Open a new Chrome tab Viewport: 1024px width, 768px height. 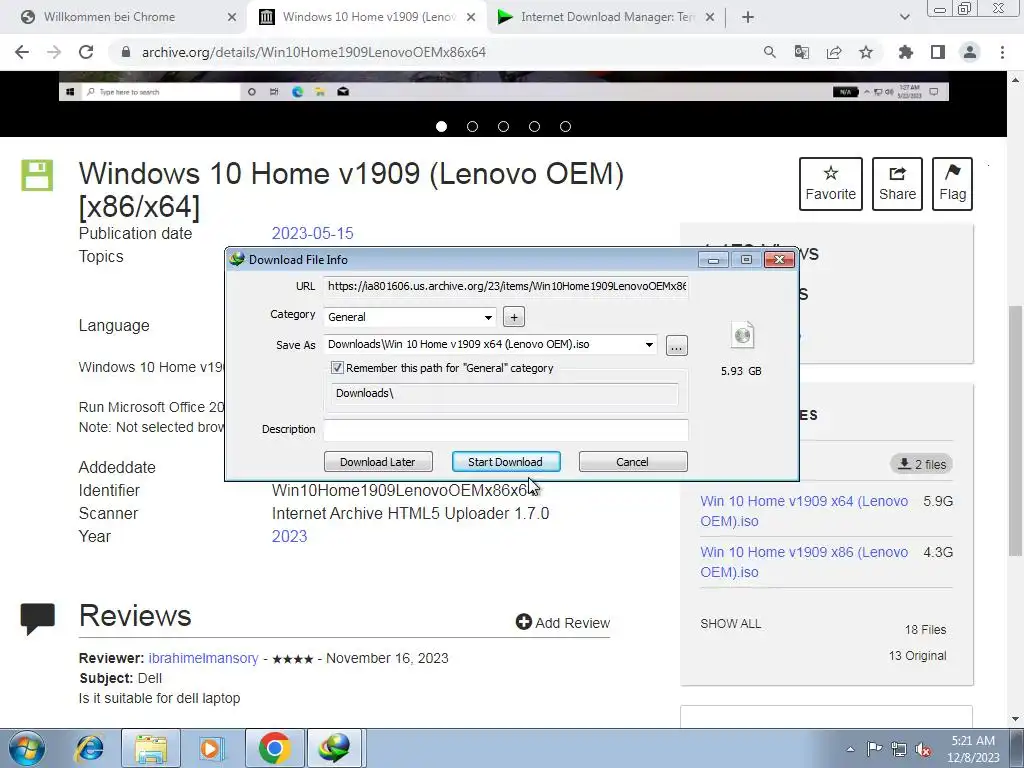point(748,18)
